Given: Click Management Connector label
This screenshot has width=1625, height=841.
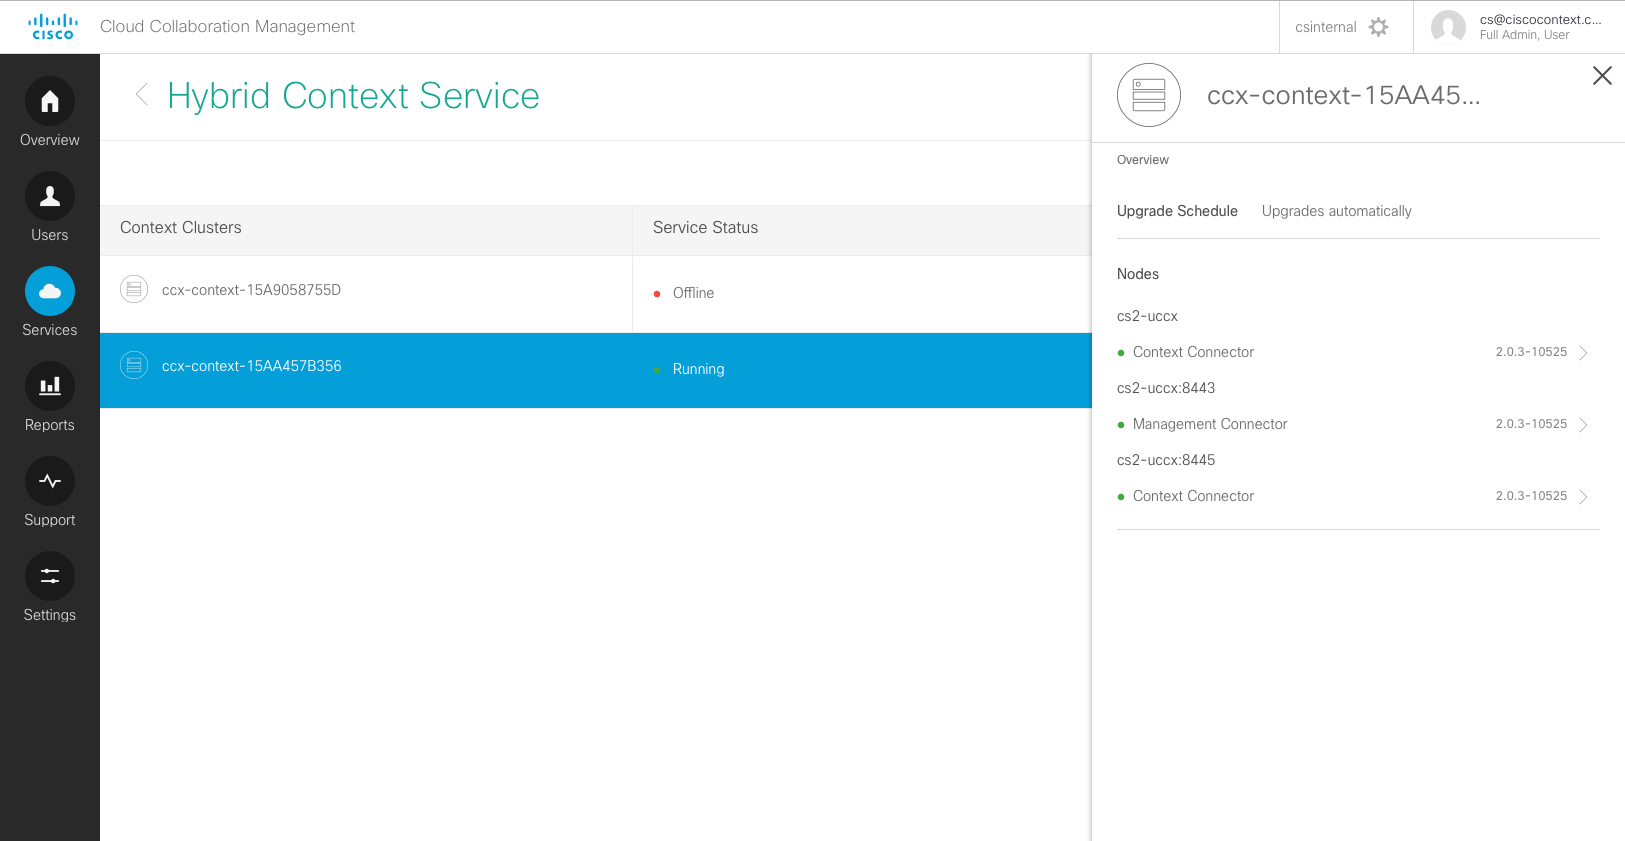Looking at the screenshot, I should coord(1210,424).
